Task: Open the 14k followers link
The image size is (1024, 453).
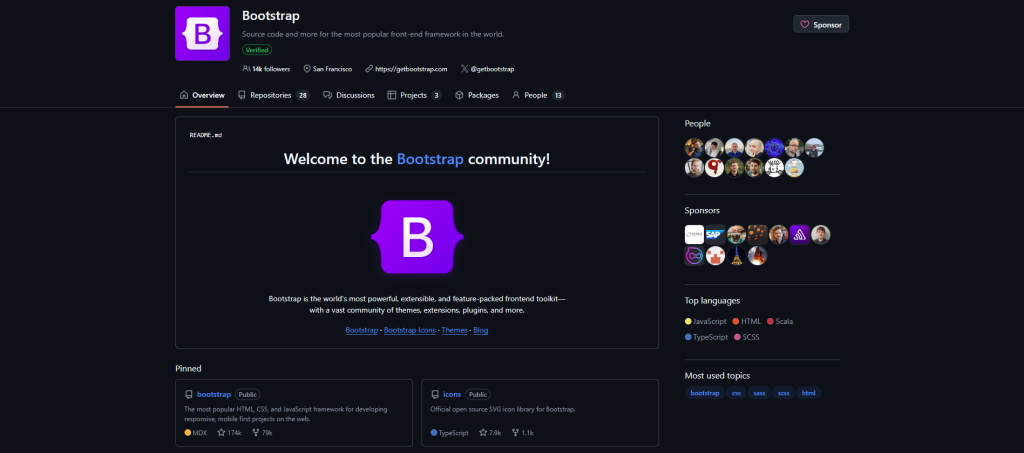Action: (266, 69)
